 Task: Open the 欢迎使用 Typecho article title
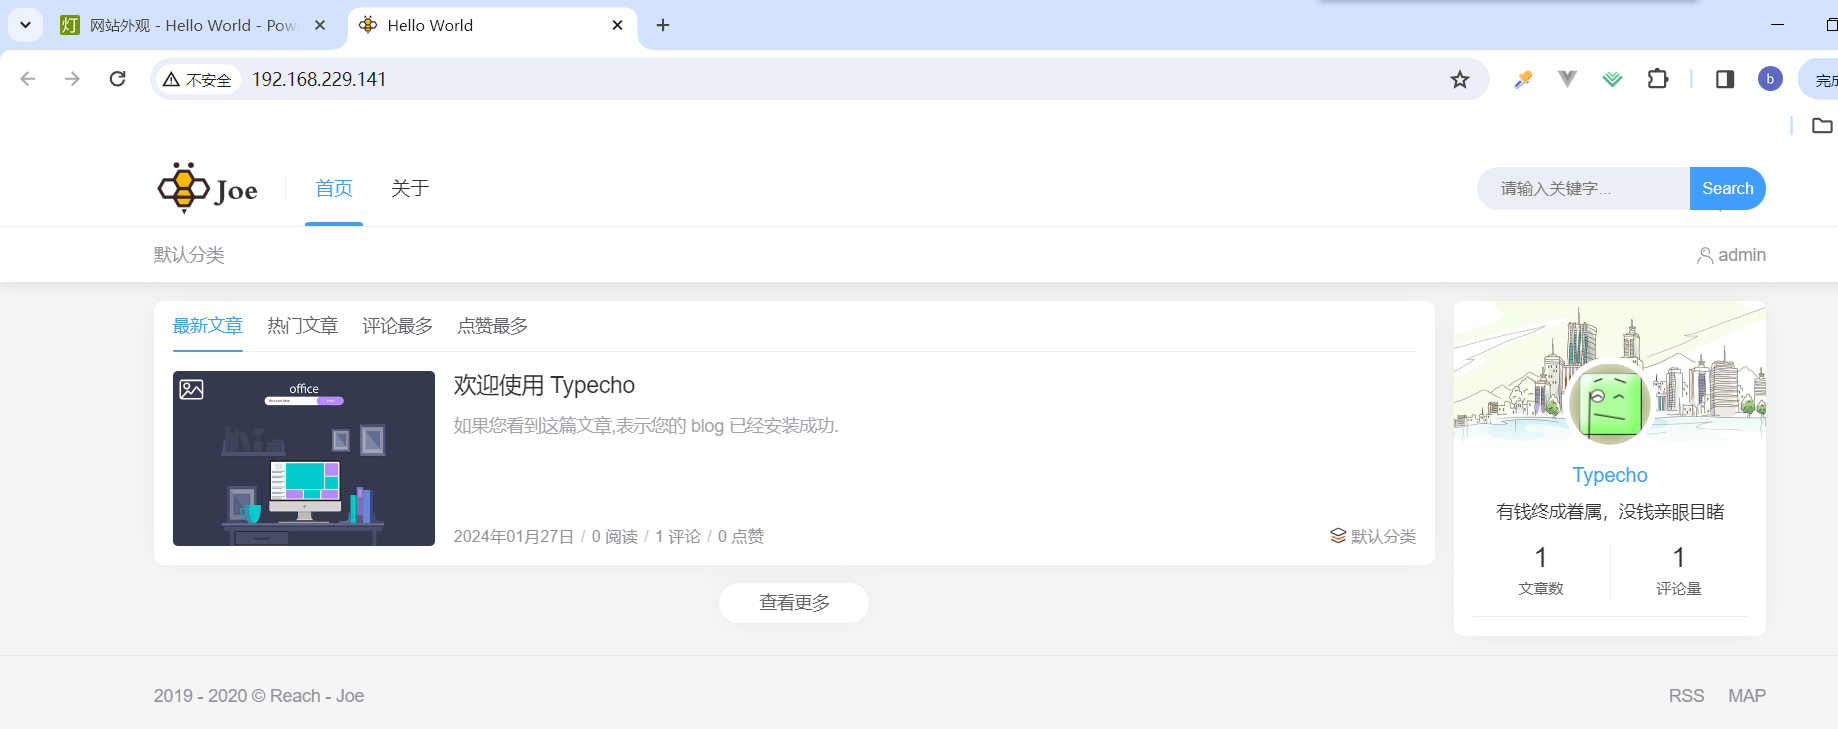(544, 385)
